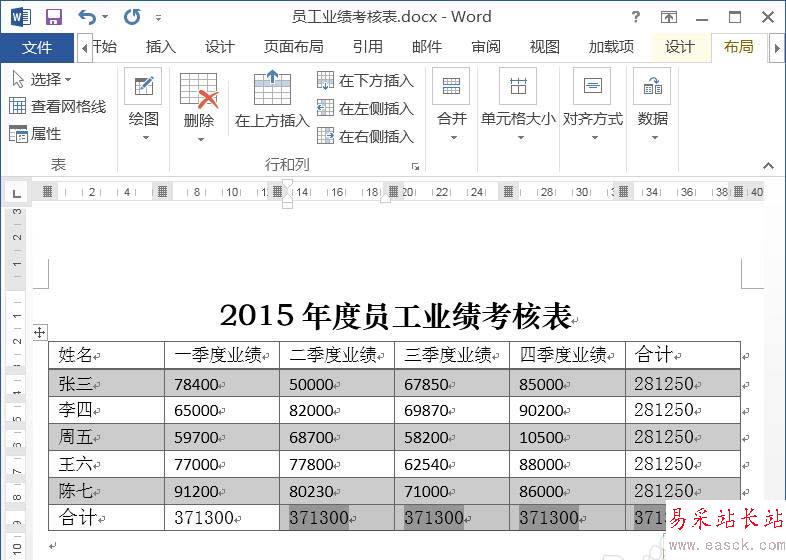Click the 对齐方式 icon
The width and height of the screenshot is (786, 560).
click(593, 86)
